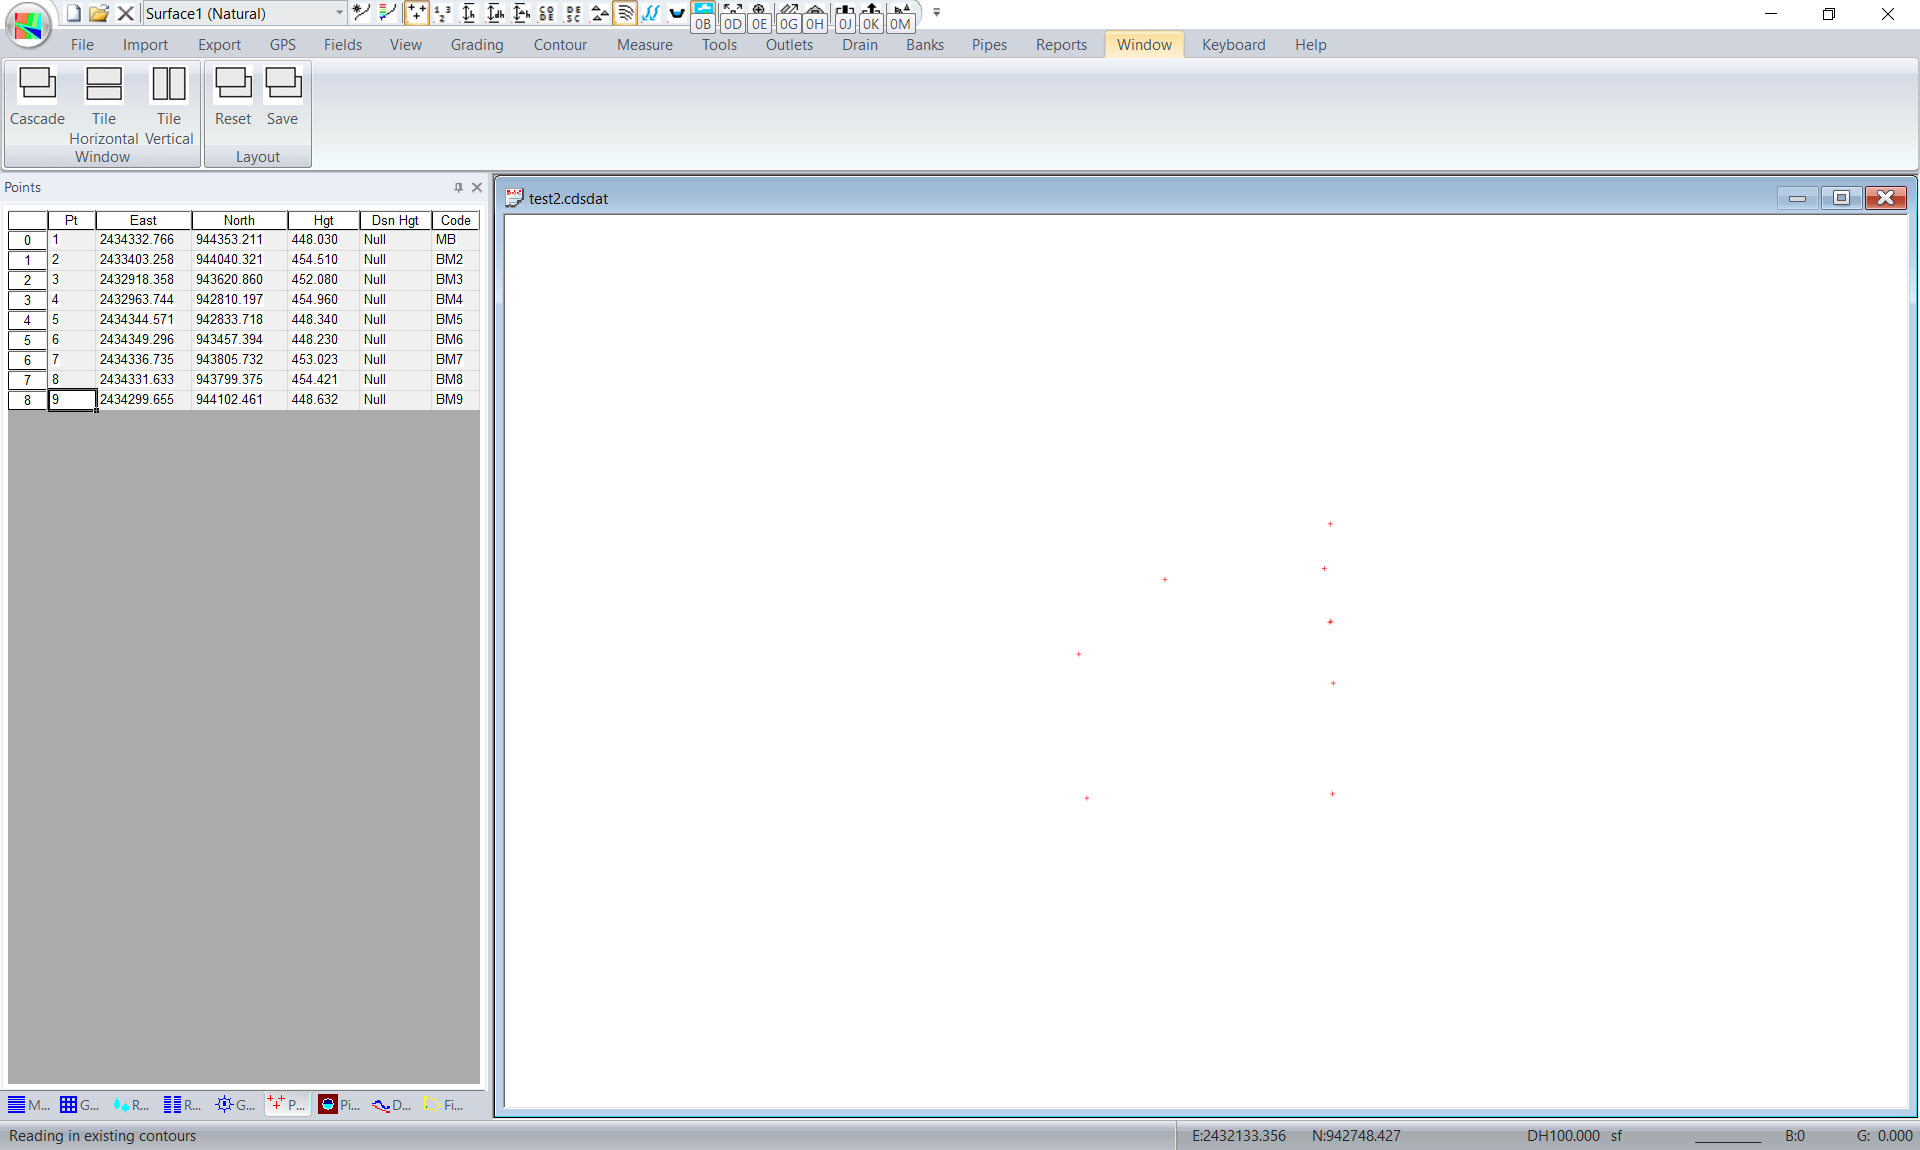Close the Points panel

pos(477,187)
